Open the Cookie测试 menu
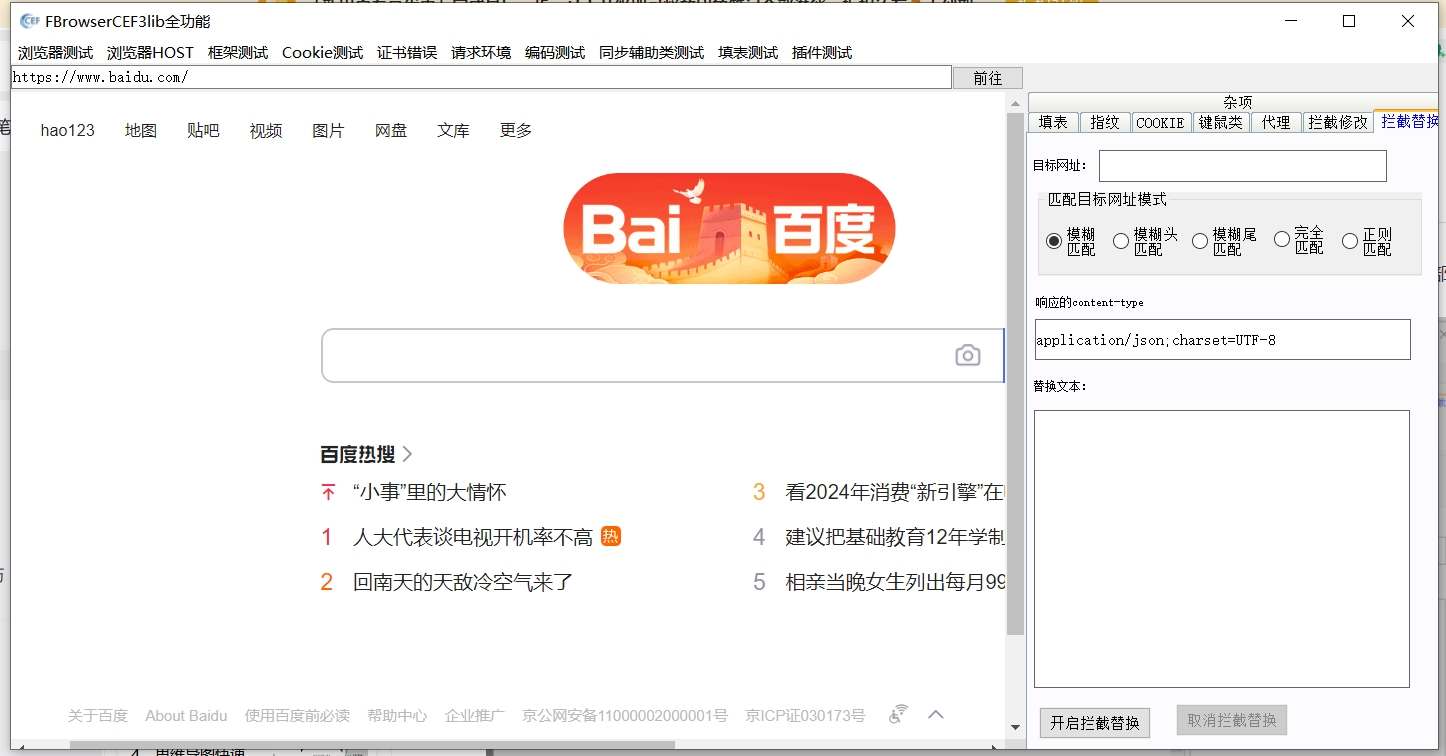1446x756 pixels. pyautogui.click(x=322, y=53)
